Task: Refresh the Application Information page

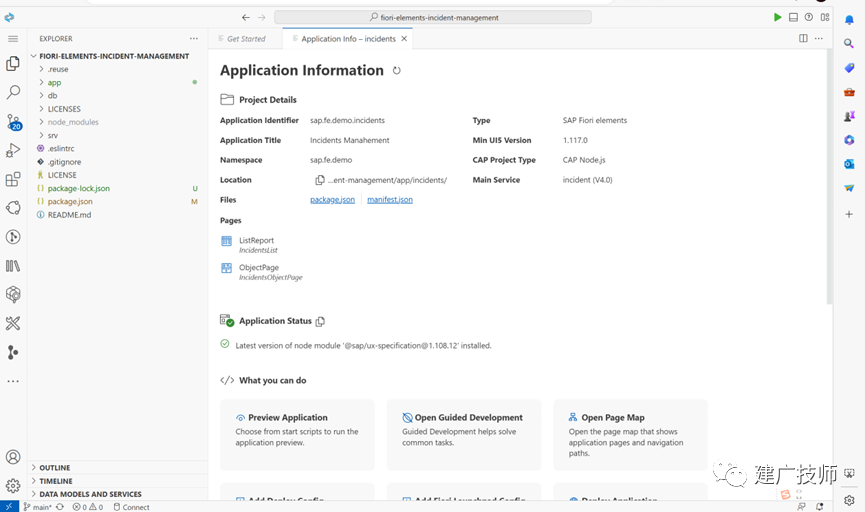Action: (x=396, y=71)
